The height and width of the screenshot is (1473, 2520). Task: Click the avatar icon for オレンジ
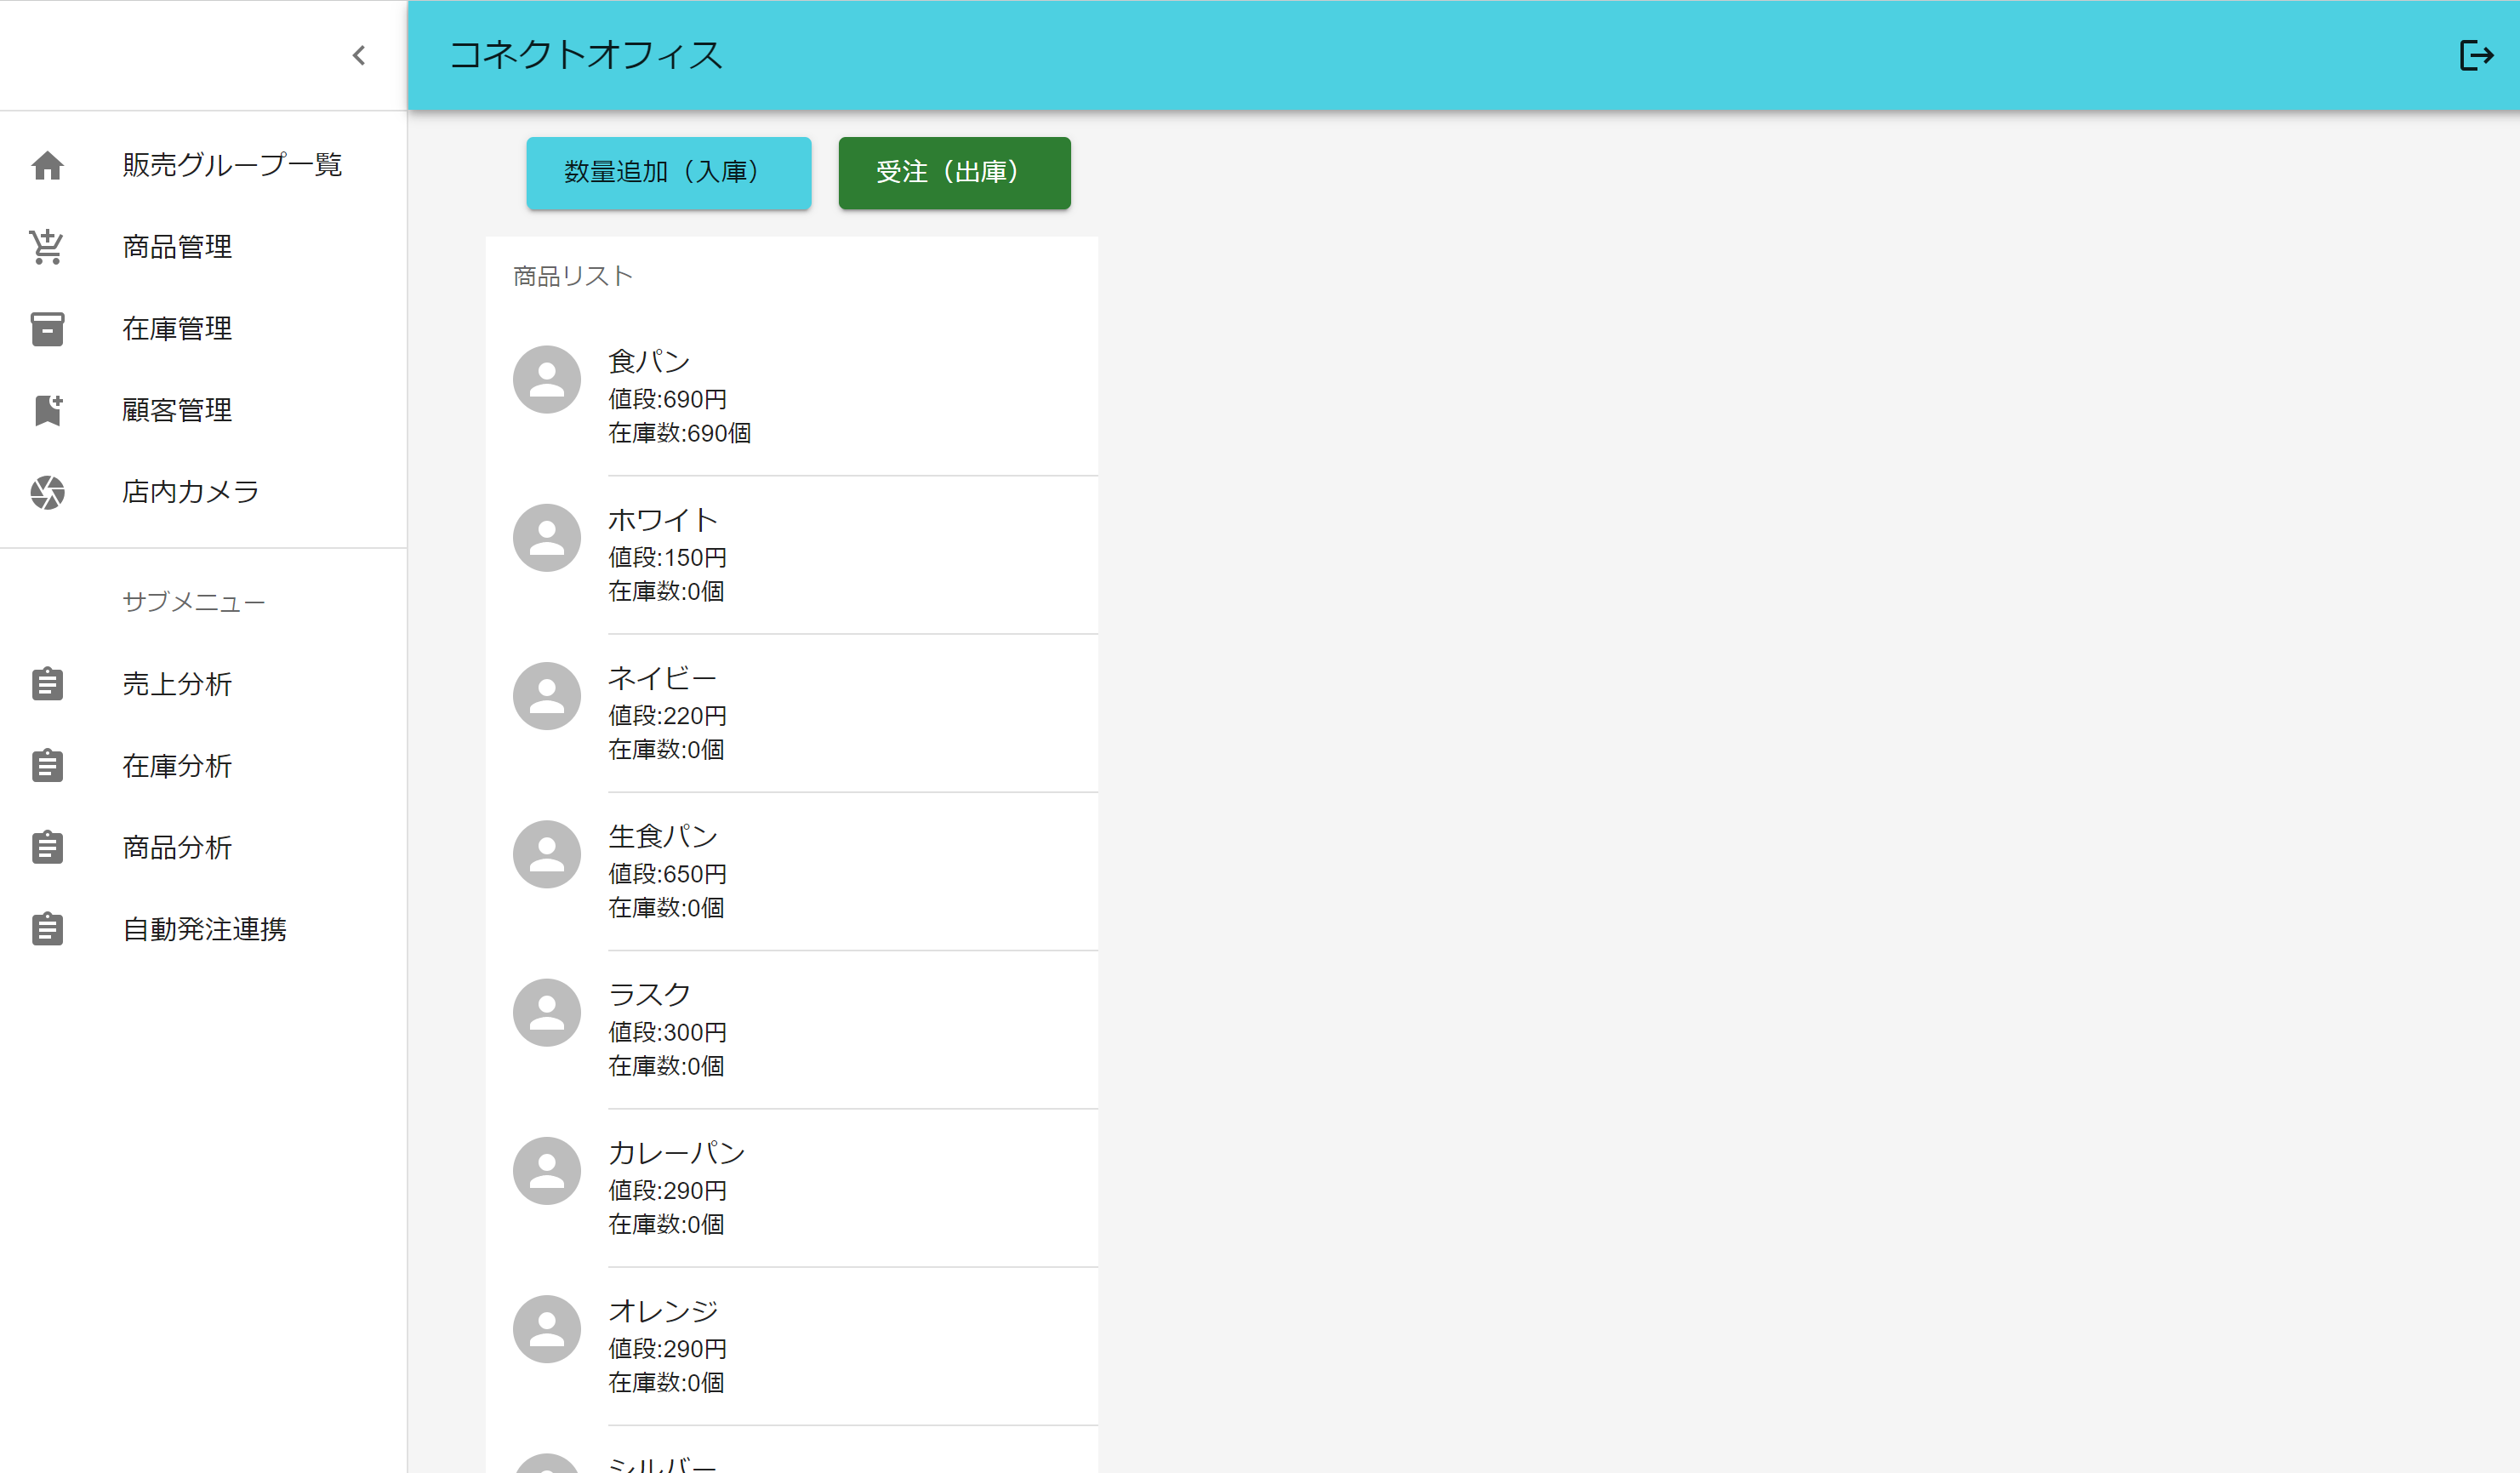point(547,1330)
